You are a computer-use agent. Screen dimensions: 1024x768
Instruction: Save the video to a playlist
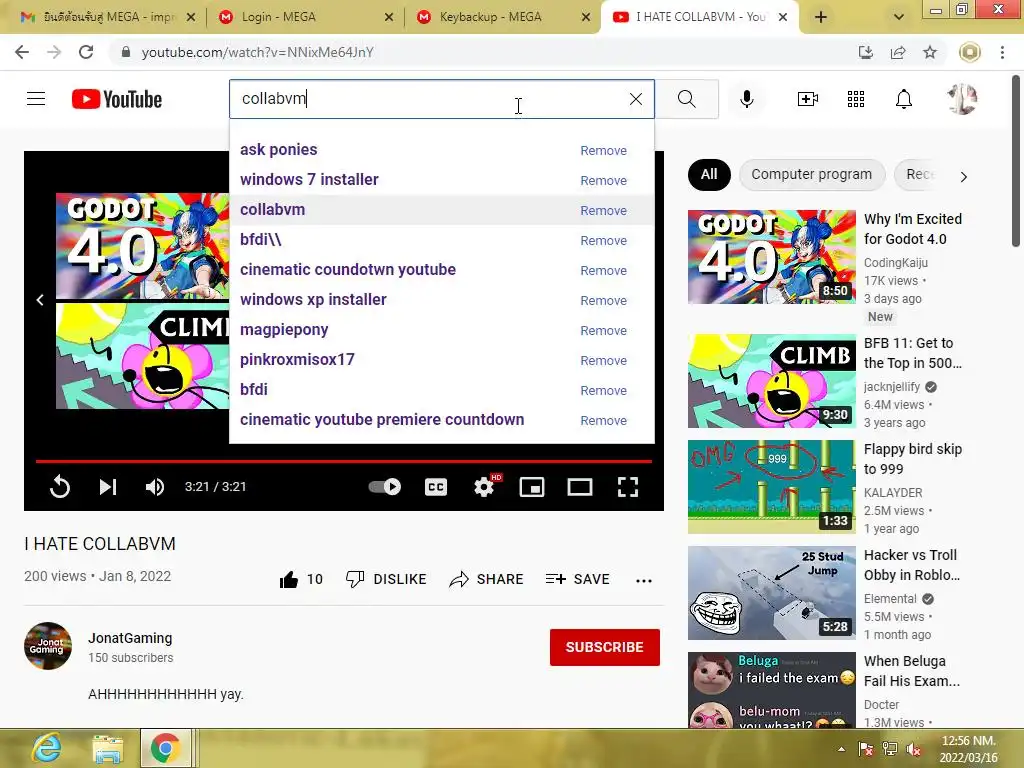578,579
